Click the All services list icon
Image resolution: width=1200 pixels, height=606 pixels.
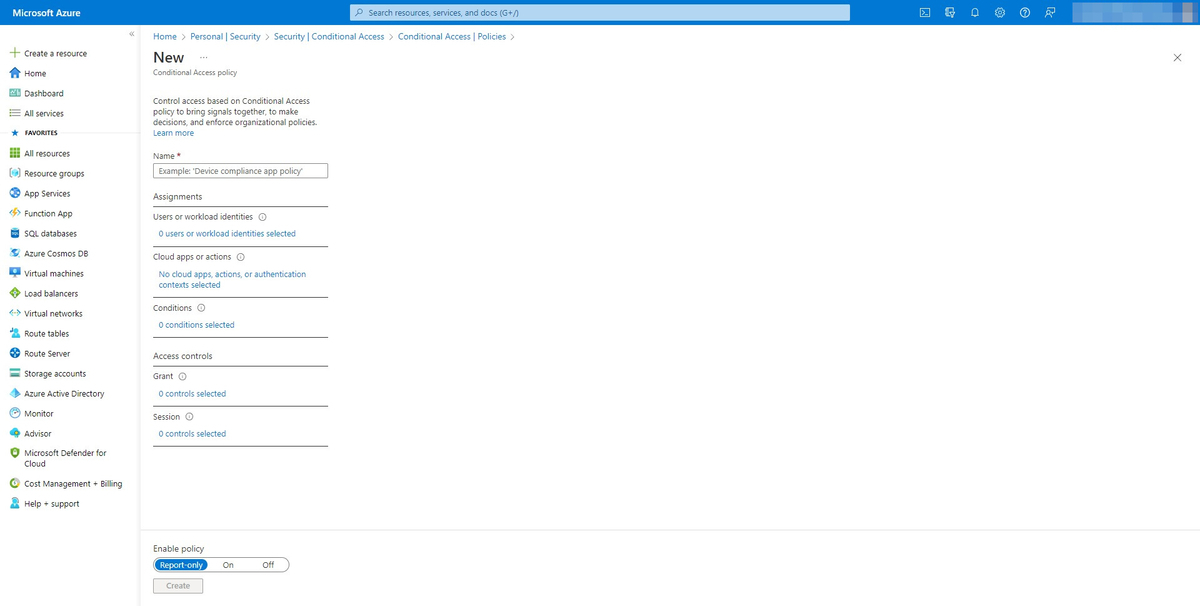point(15,113)
